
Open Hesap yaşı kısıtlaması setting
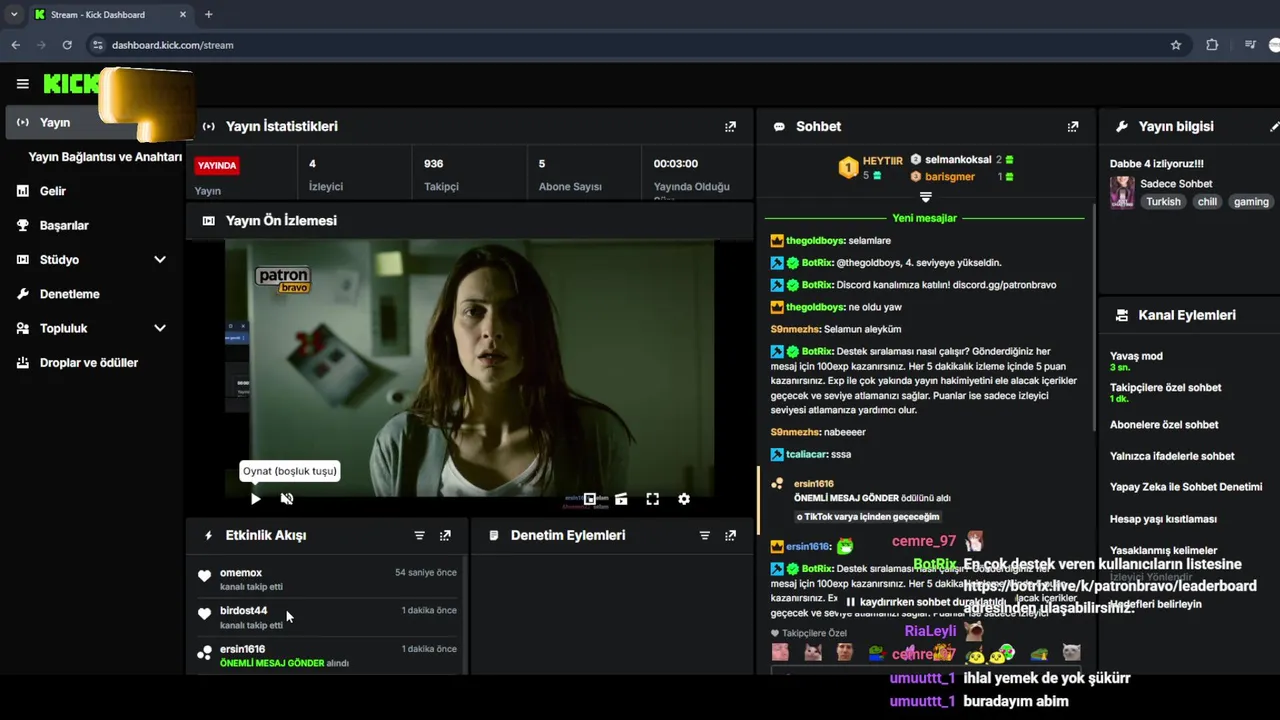click(x=1163, y=519)
